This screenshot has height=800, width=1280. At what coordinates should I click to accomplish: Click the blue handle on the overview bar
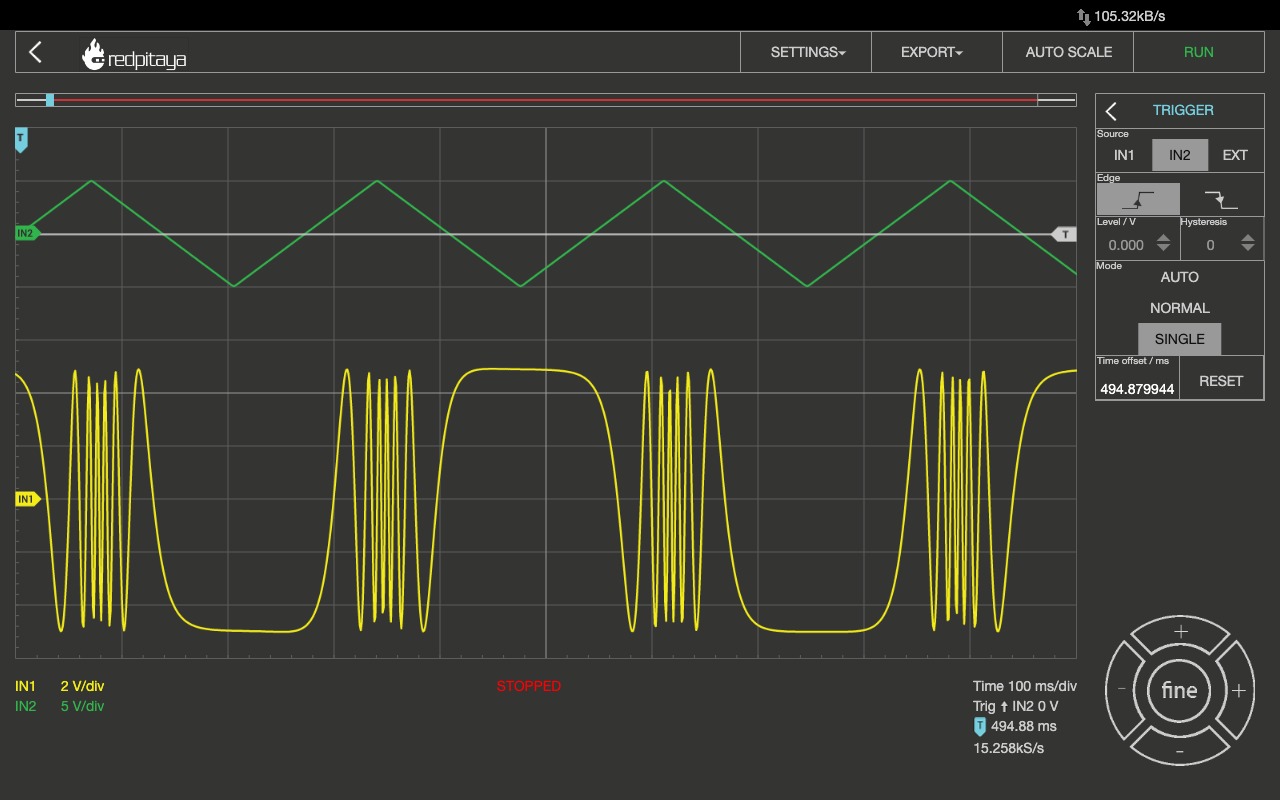click(x=50, y=100)
